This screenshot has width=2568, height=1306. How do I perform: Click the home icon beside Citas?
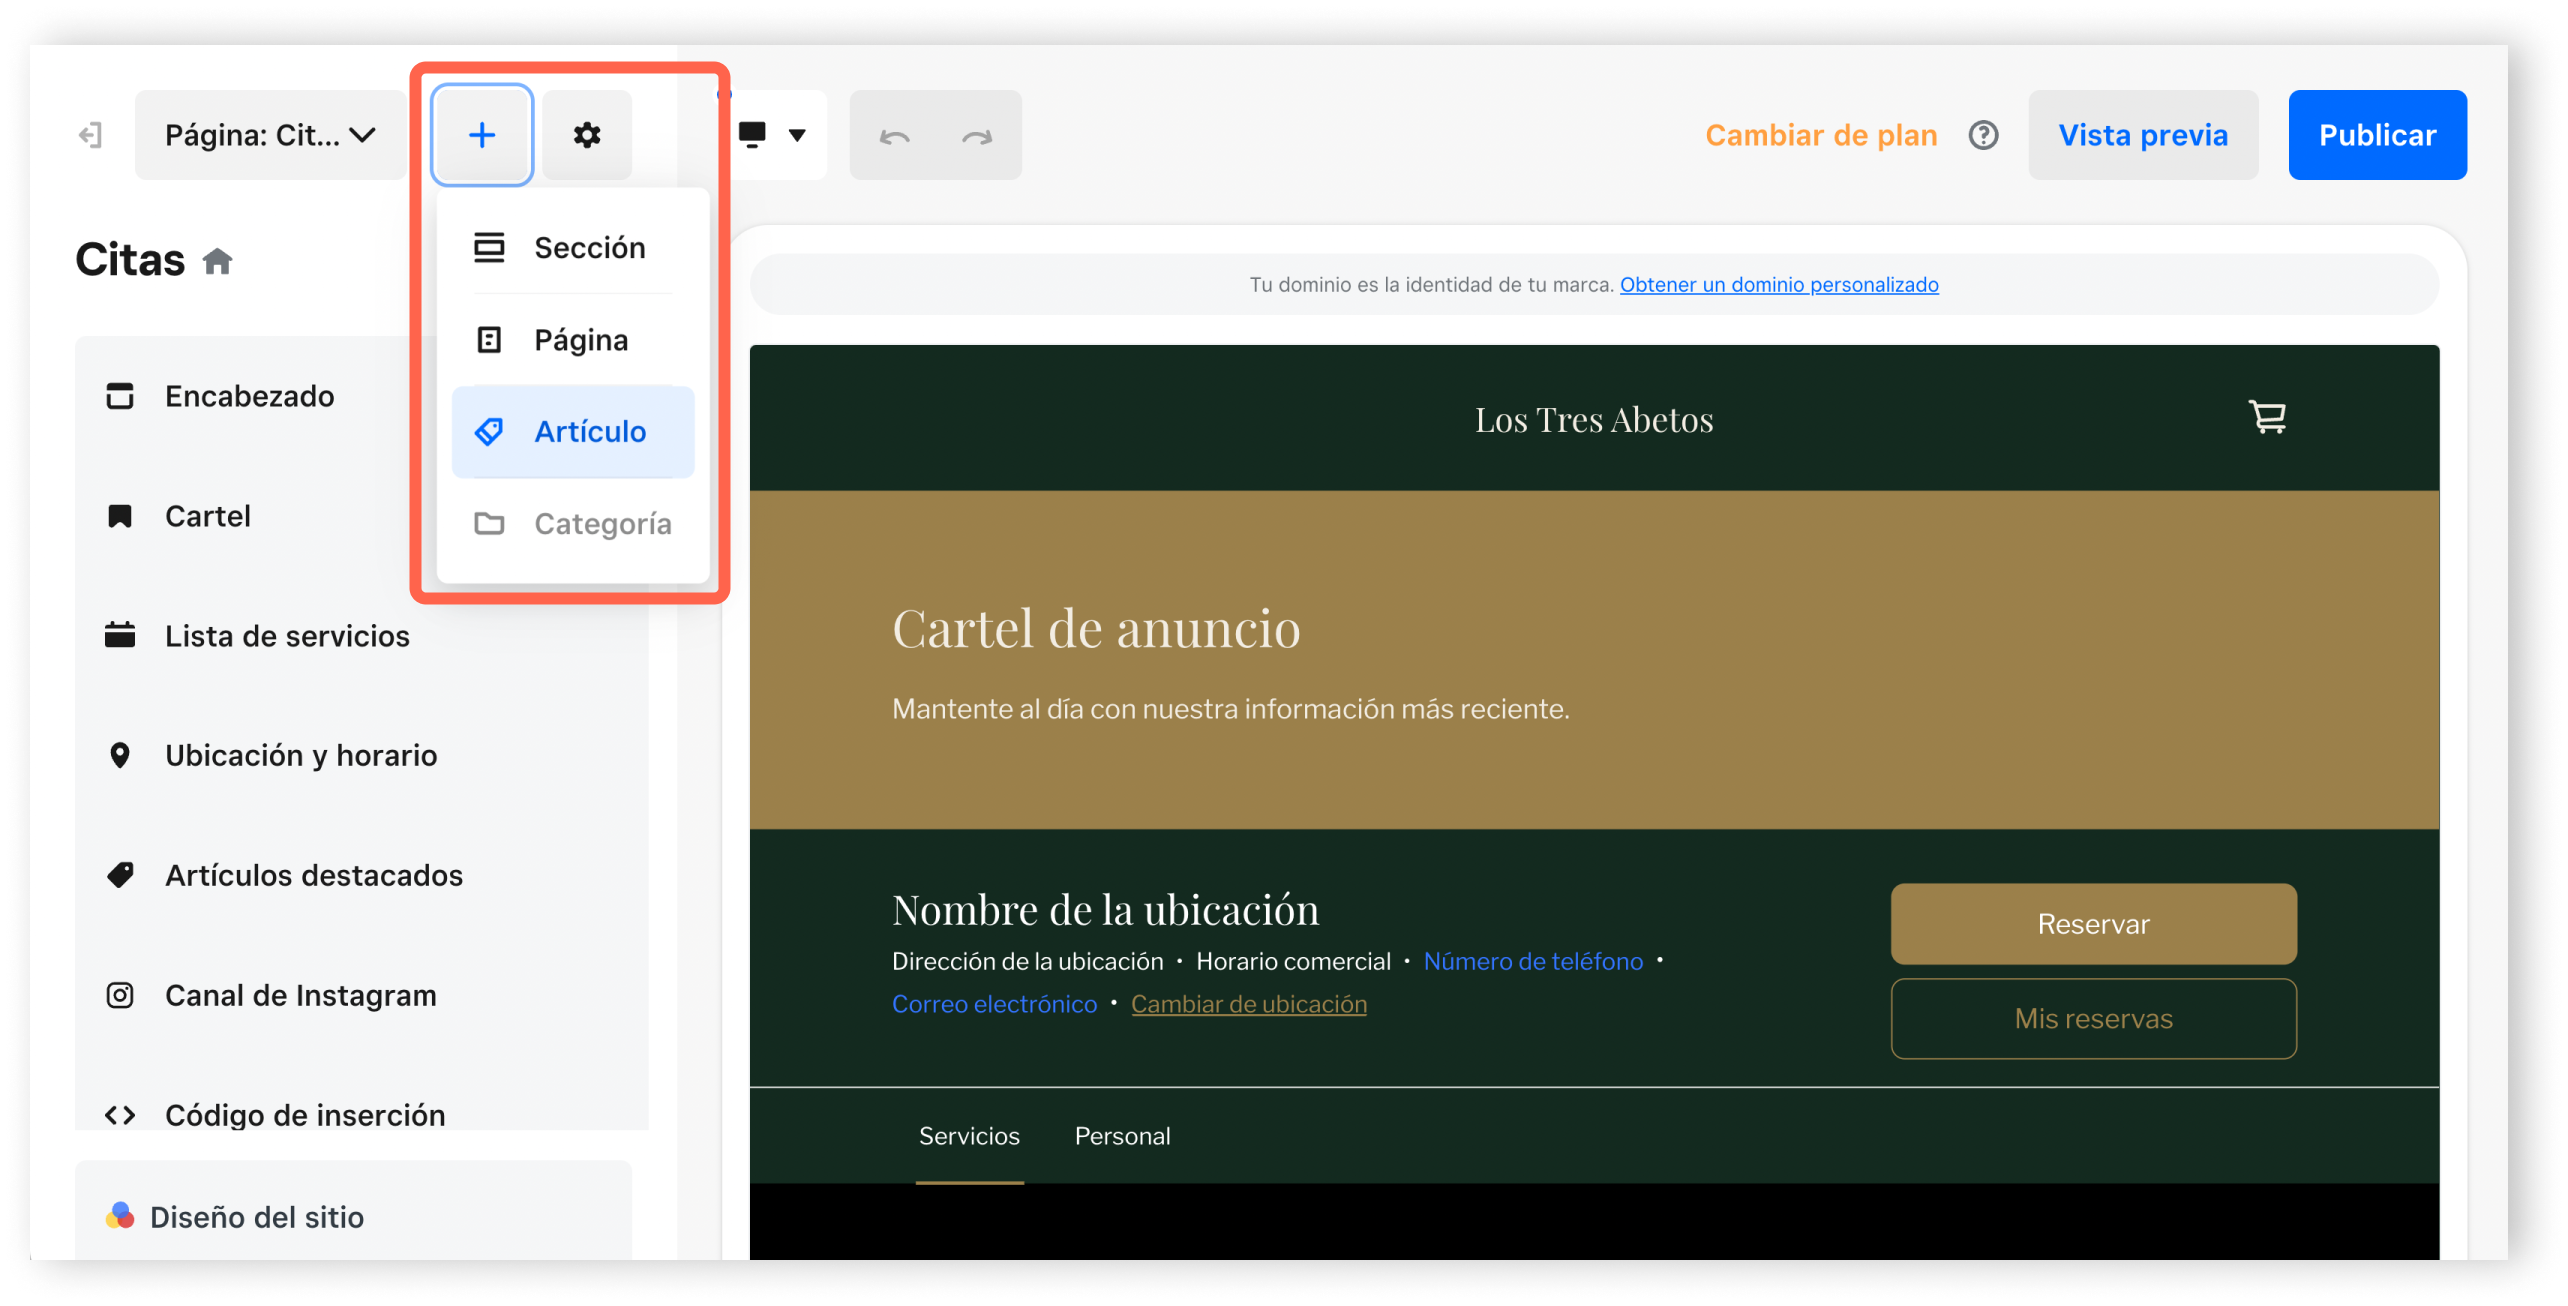[x=217, y=262]
